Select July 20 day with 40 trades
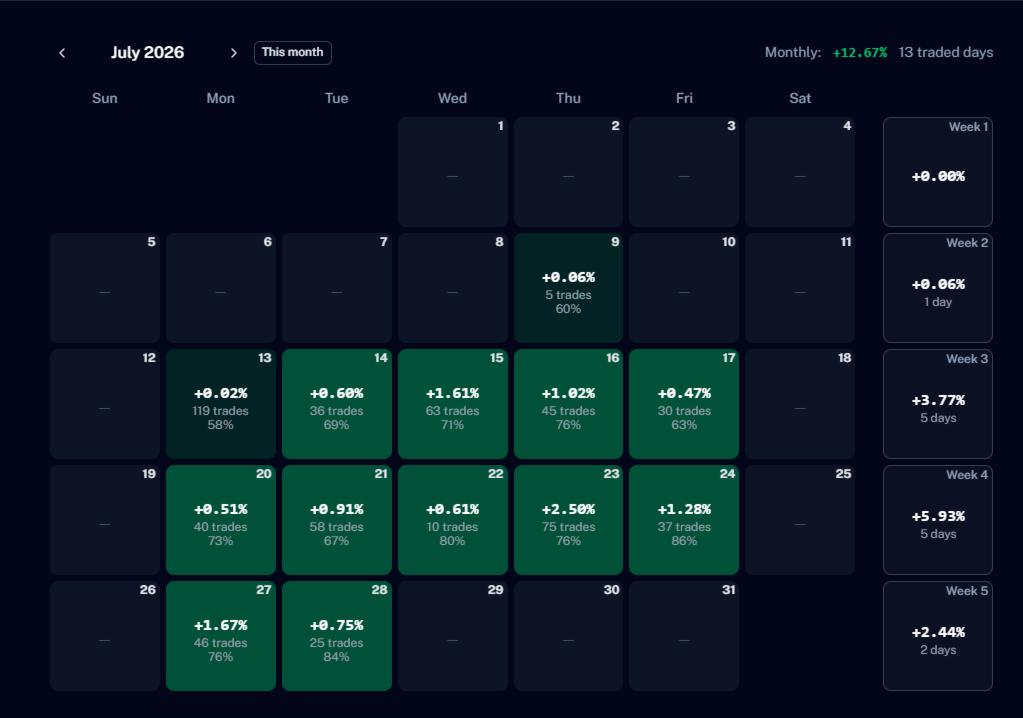This screenshot has width=1023, height=718. pyautogui.click(x=221, y=520)
